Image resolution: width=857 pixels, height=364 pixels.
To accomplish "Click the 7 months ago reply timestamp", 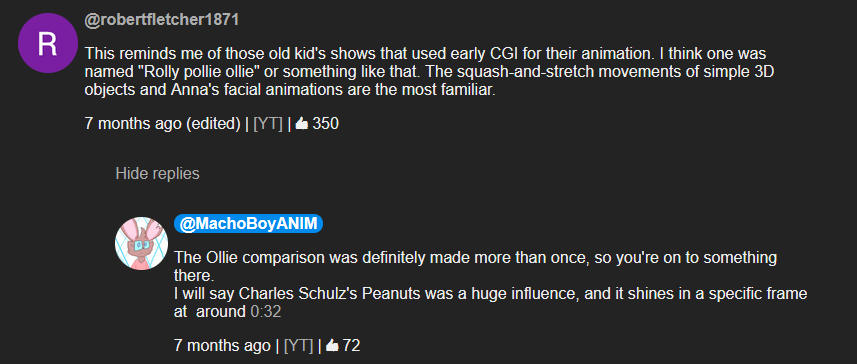I will [x=222, y=345].
